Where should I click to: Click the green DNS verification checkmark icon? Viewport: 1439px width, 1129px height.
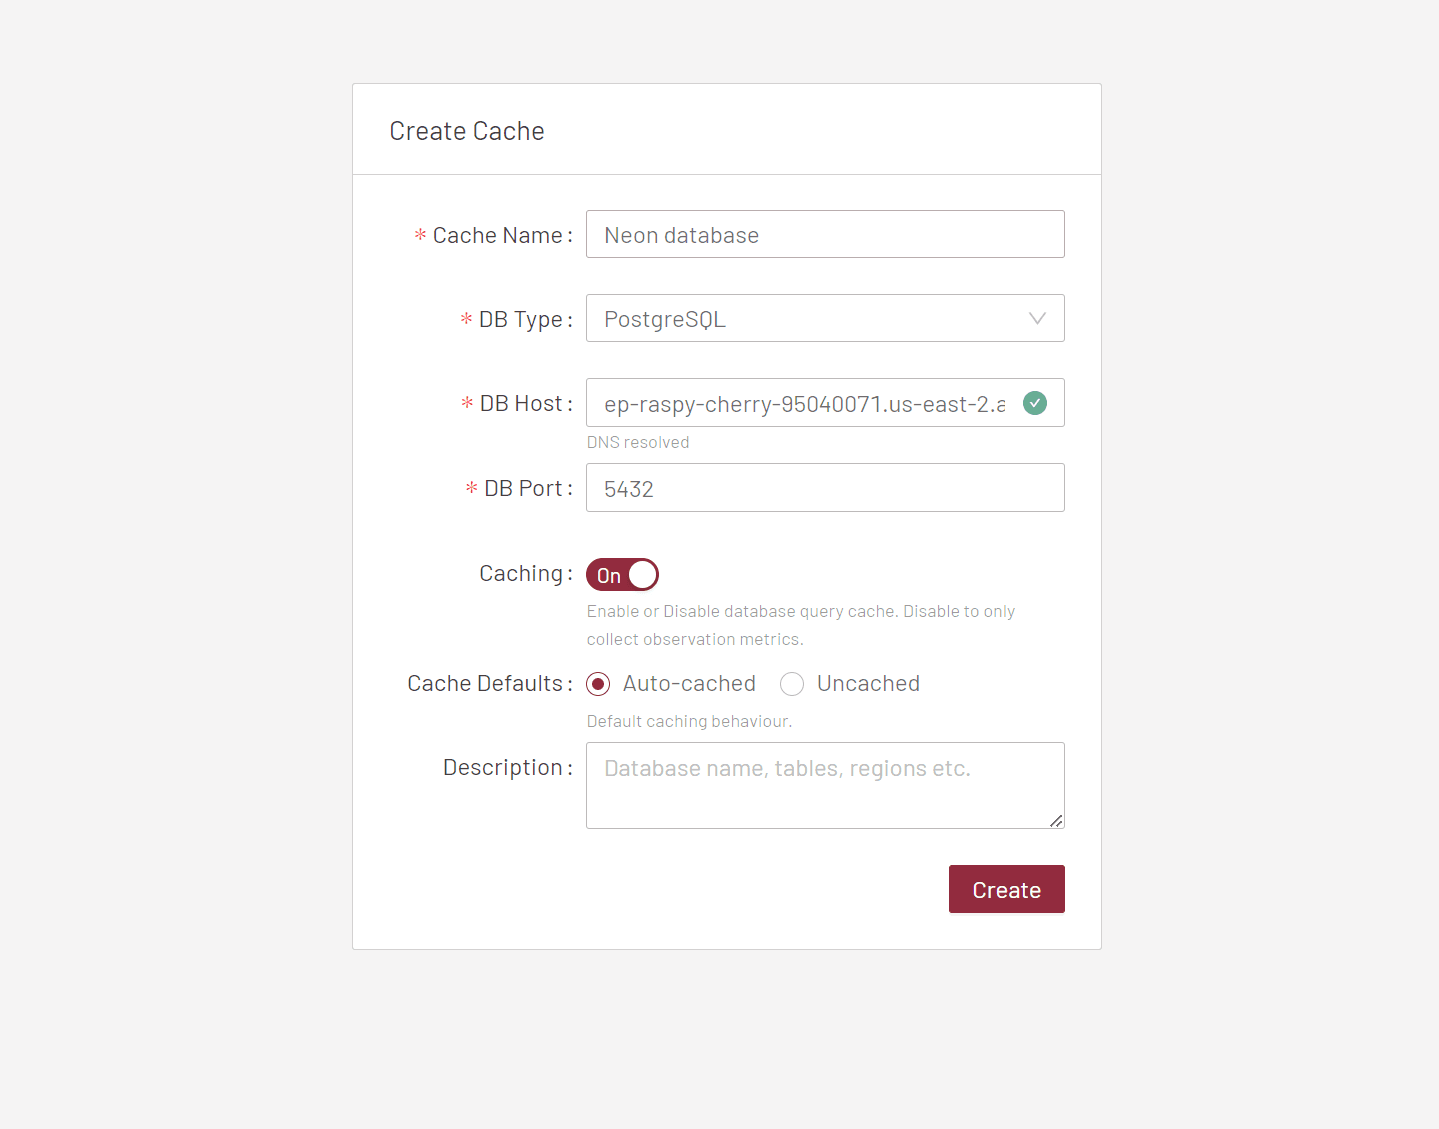1035,403
